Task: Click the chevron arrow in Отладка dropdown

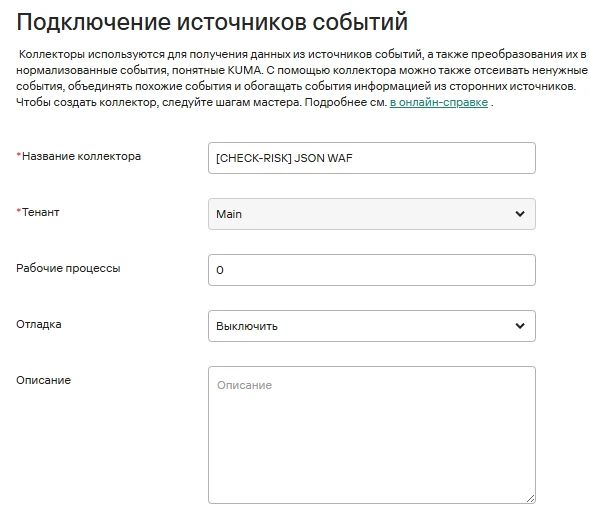Action: [520, 326]
